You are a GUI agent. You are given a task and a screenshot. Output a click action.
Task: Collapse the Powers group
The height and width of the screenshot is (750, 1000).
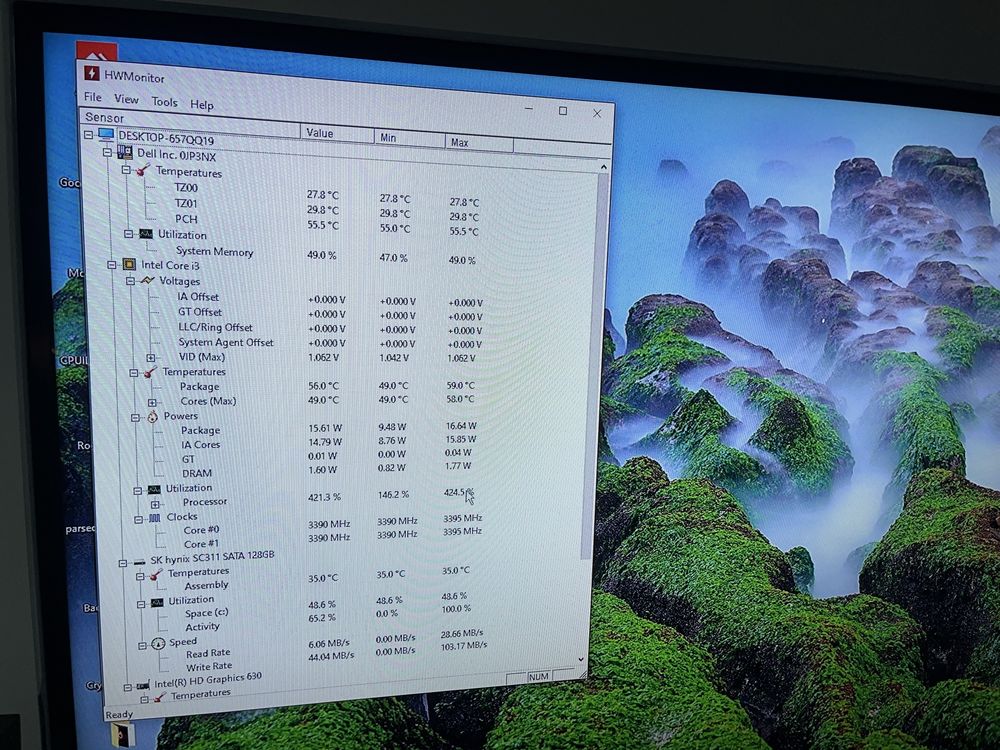[x=135, y=418]
